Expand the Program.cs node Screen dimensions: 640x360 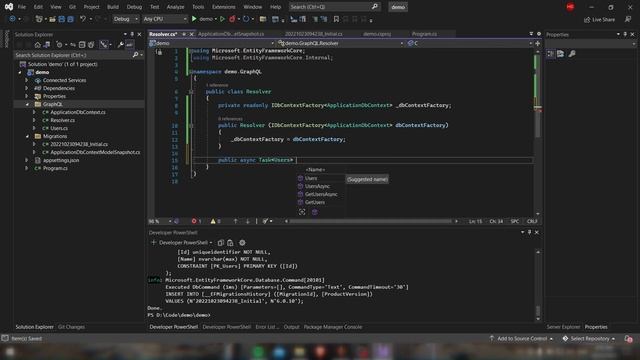[27, 168]
